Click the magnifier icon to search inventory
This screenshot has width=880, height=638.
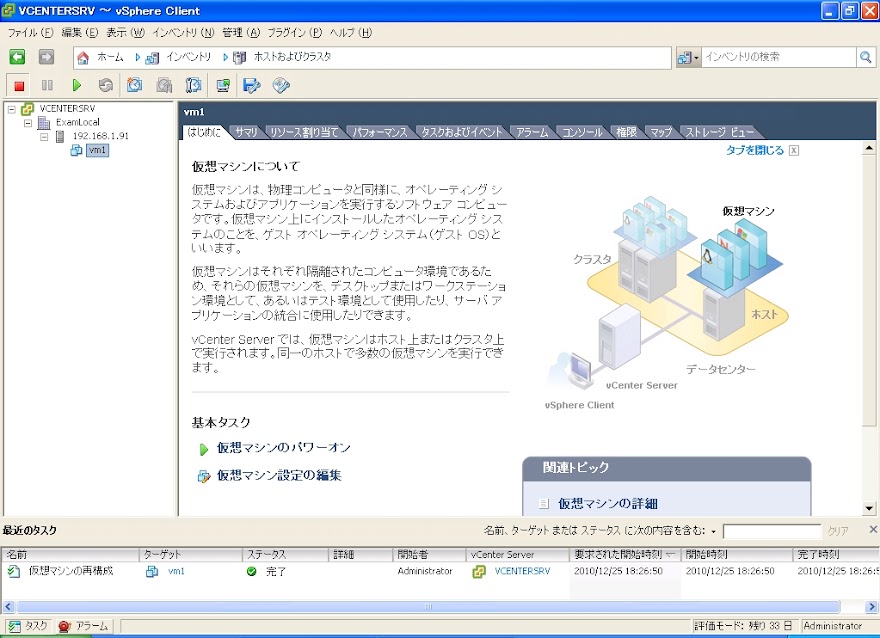click(865, 57)
